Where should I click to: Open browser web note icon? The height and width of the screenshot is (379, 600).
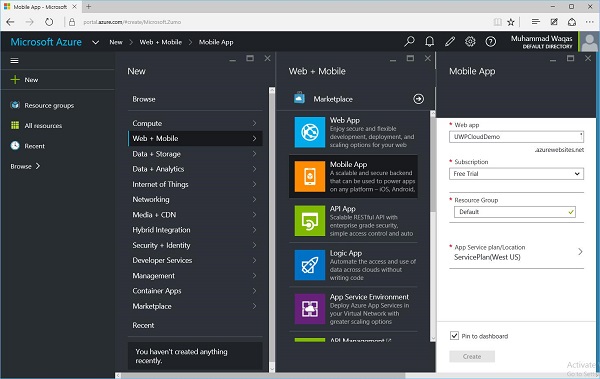(x=554, y=22)
